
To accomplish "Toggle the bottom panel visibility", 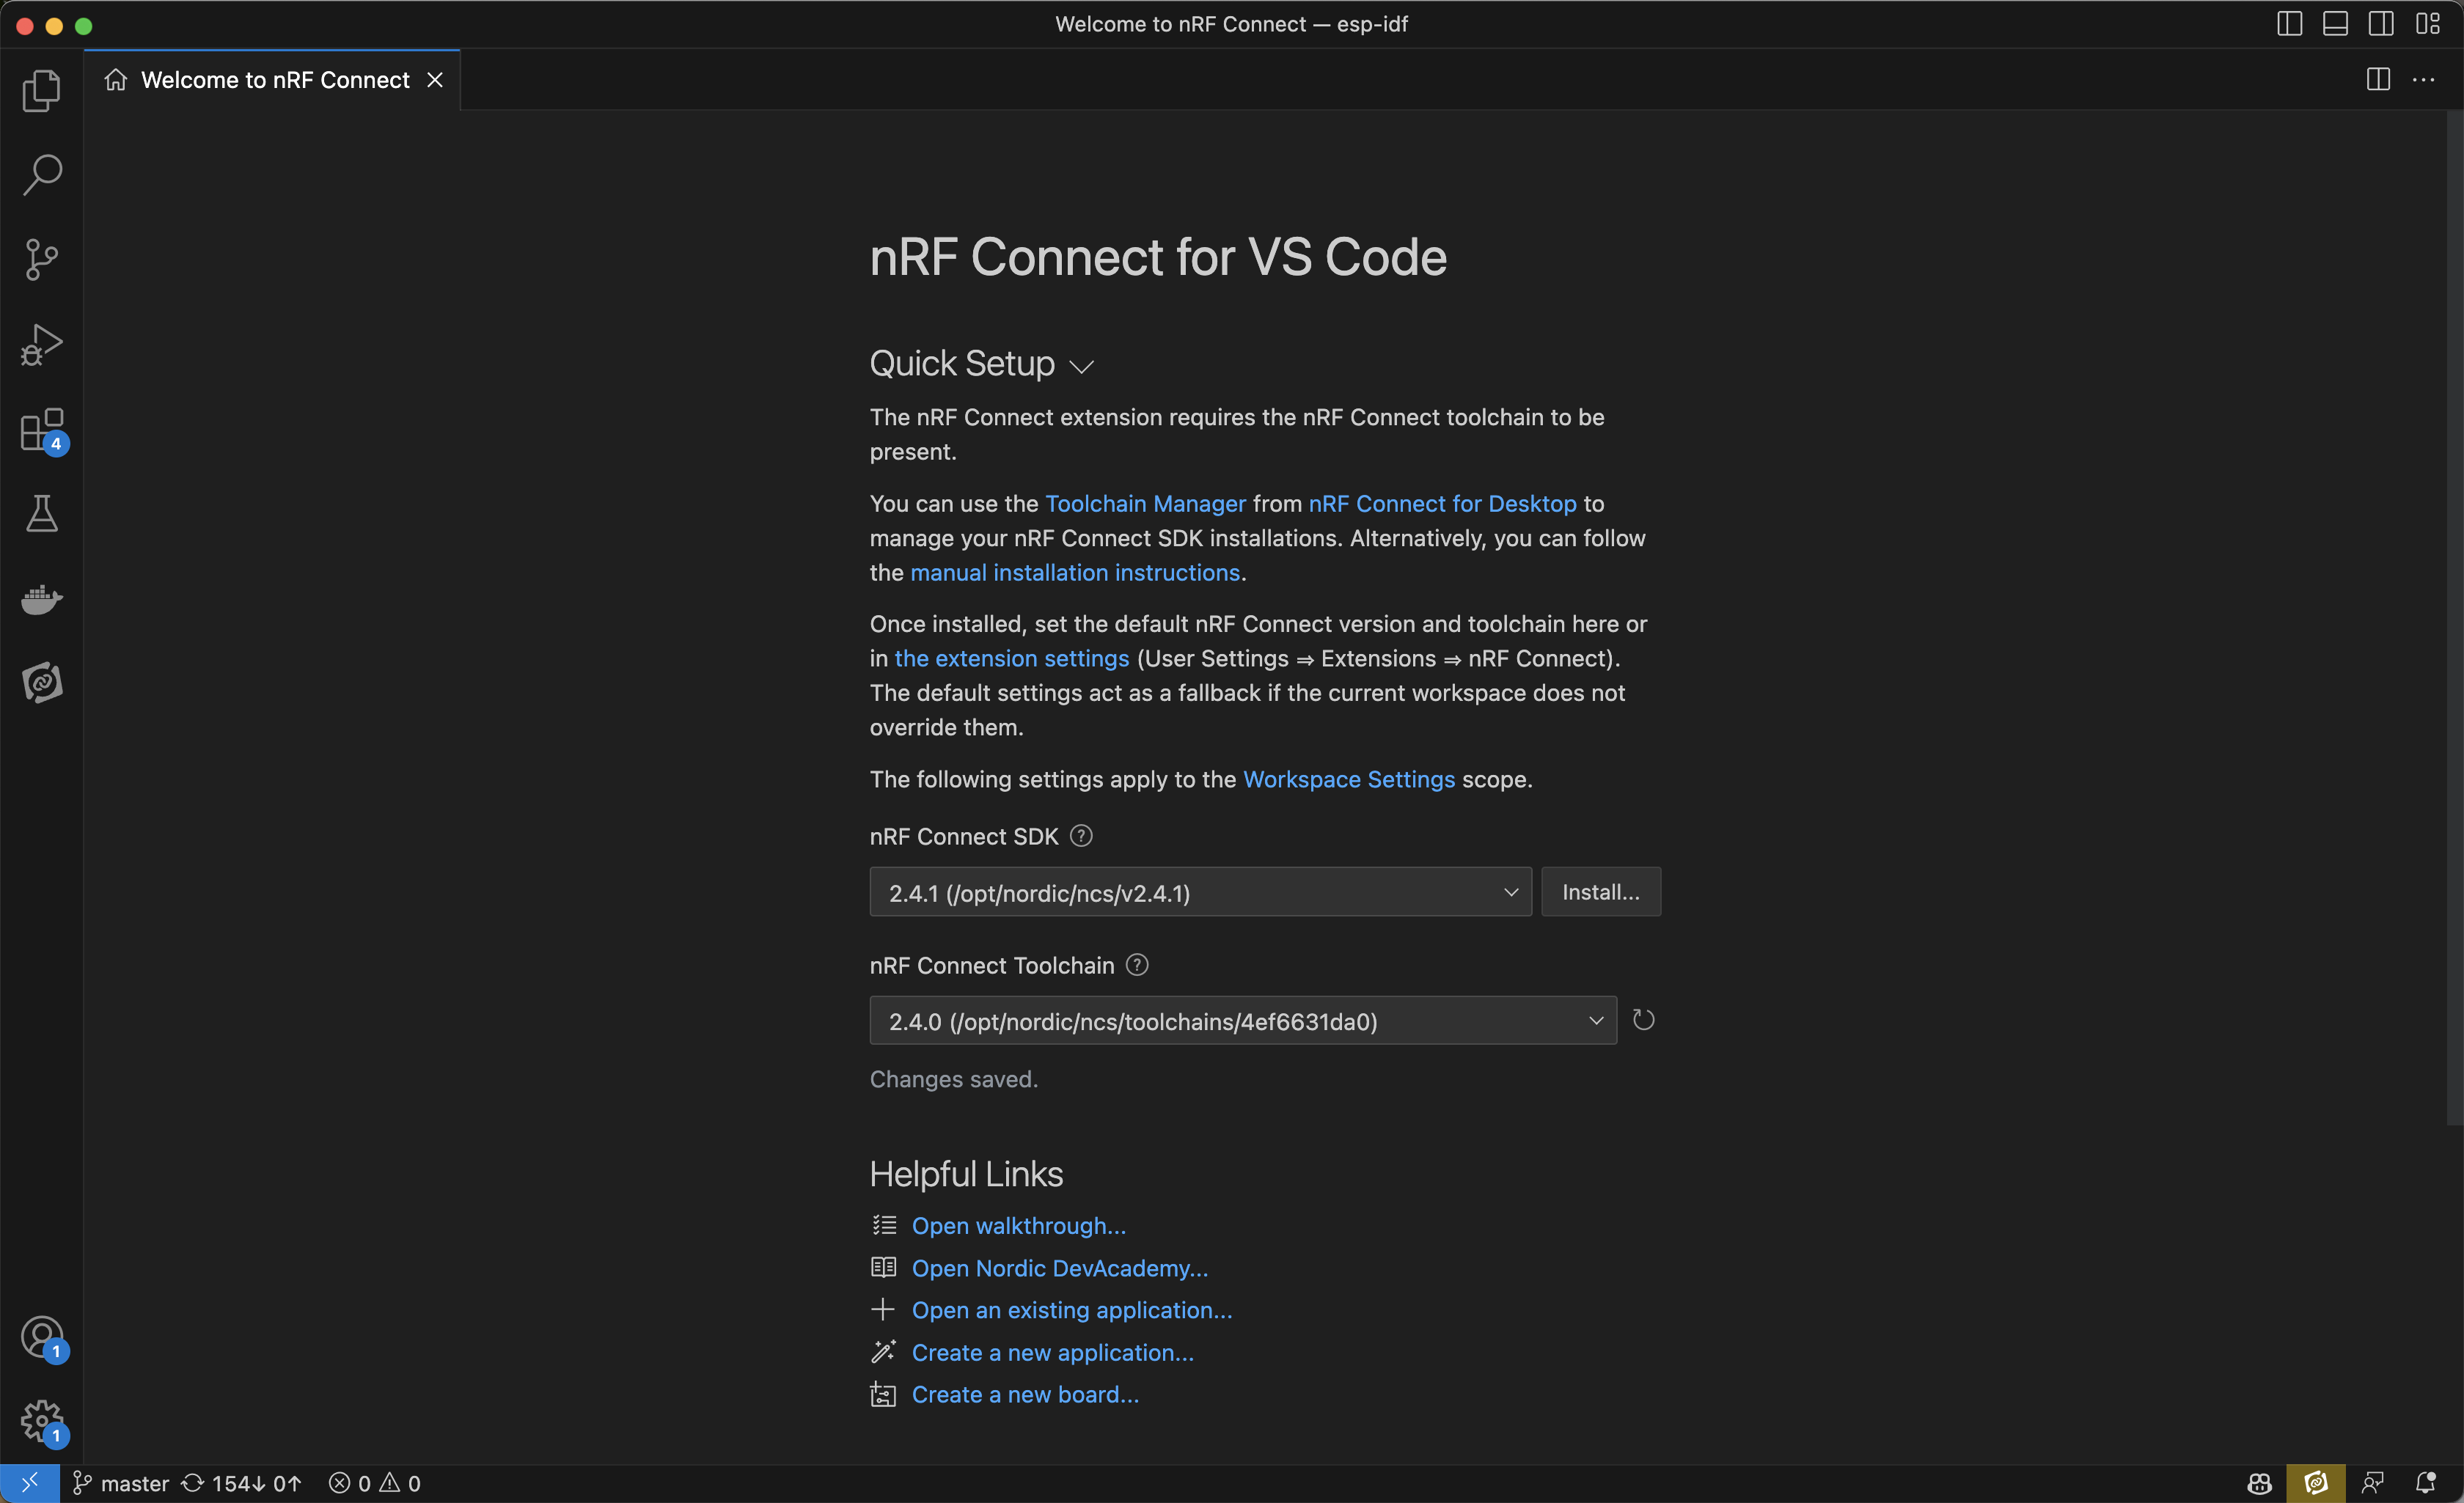I will (2335, 24).
